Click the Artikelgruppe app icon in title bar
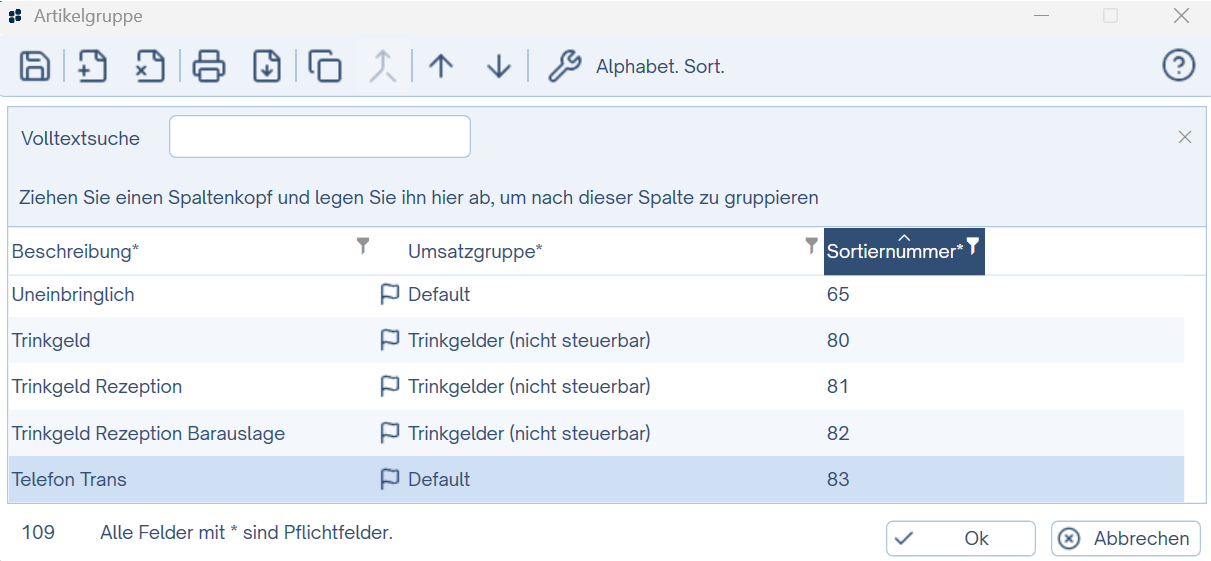 (16, 16)
